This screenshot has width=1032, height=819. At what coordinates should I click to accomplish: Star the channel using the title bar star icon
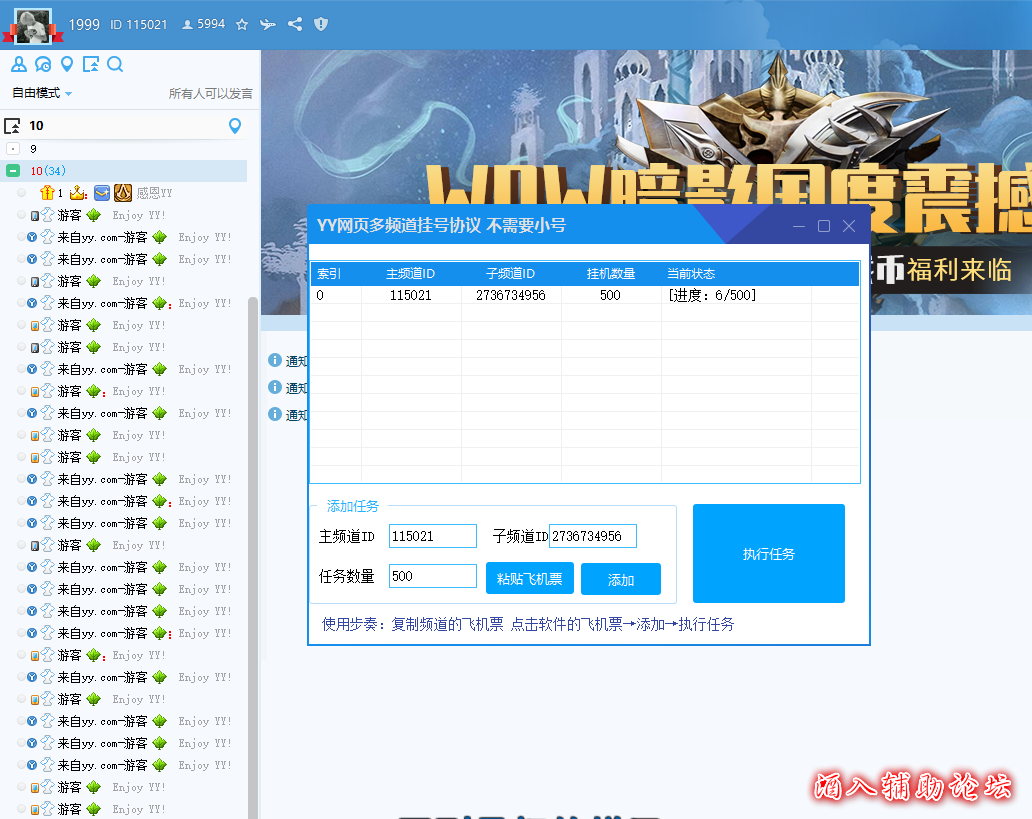(x=241, y=24)
